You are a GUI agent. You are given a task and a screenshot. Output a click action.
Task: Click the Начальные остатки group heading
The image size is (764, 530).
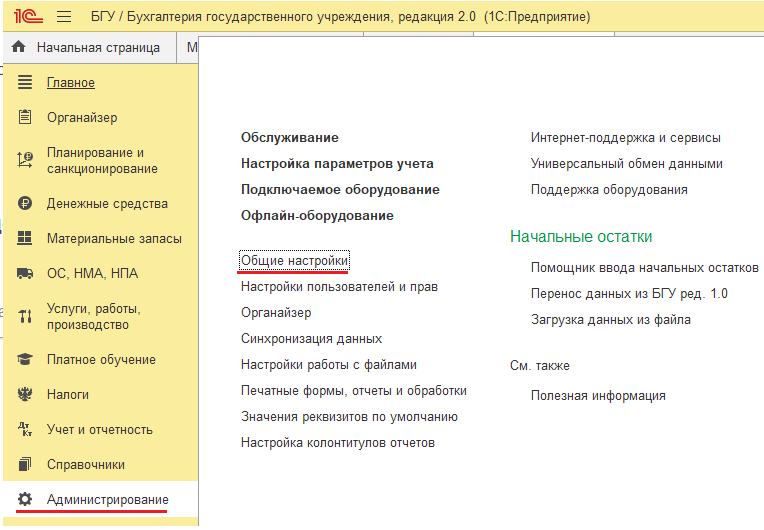pyautogui.click(x=581, y=237)
